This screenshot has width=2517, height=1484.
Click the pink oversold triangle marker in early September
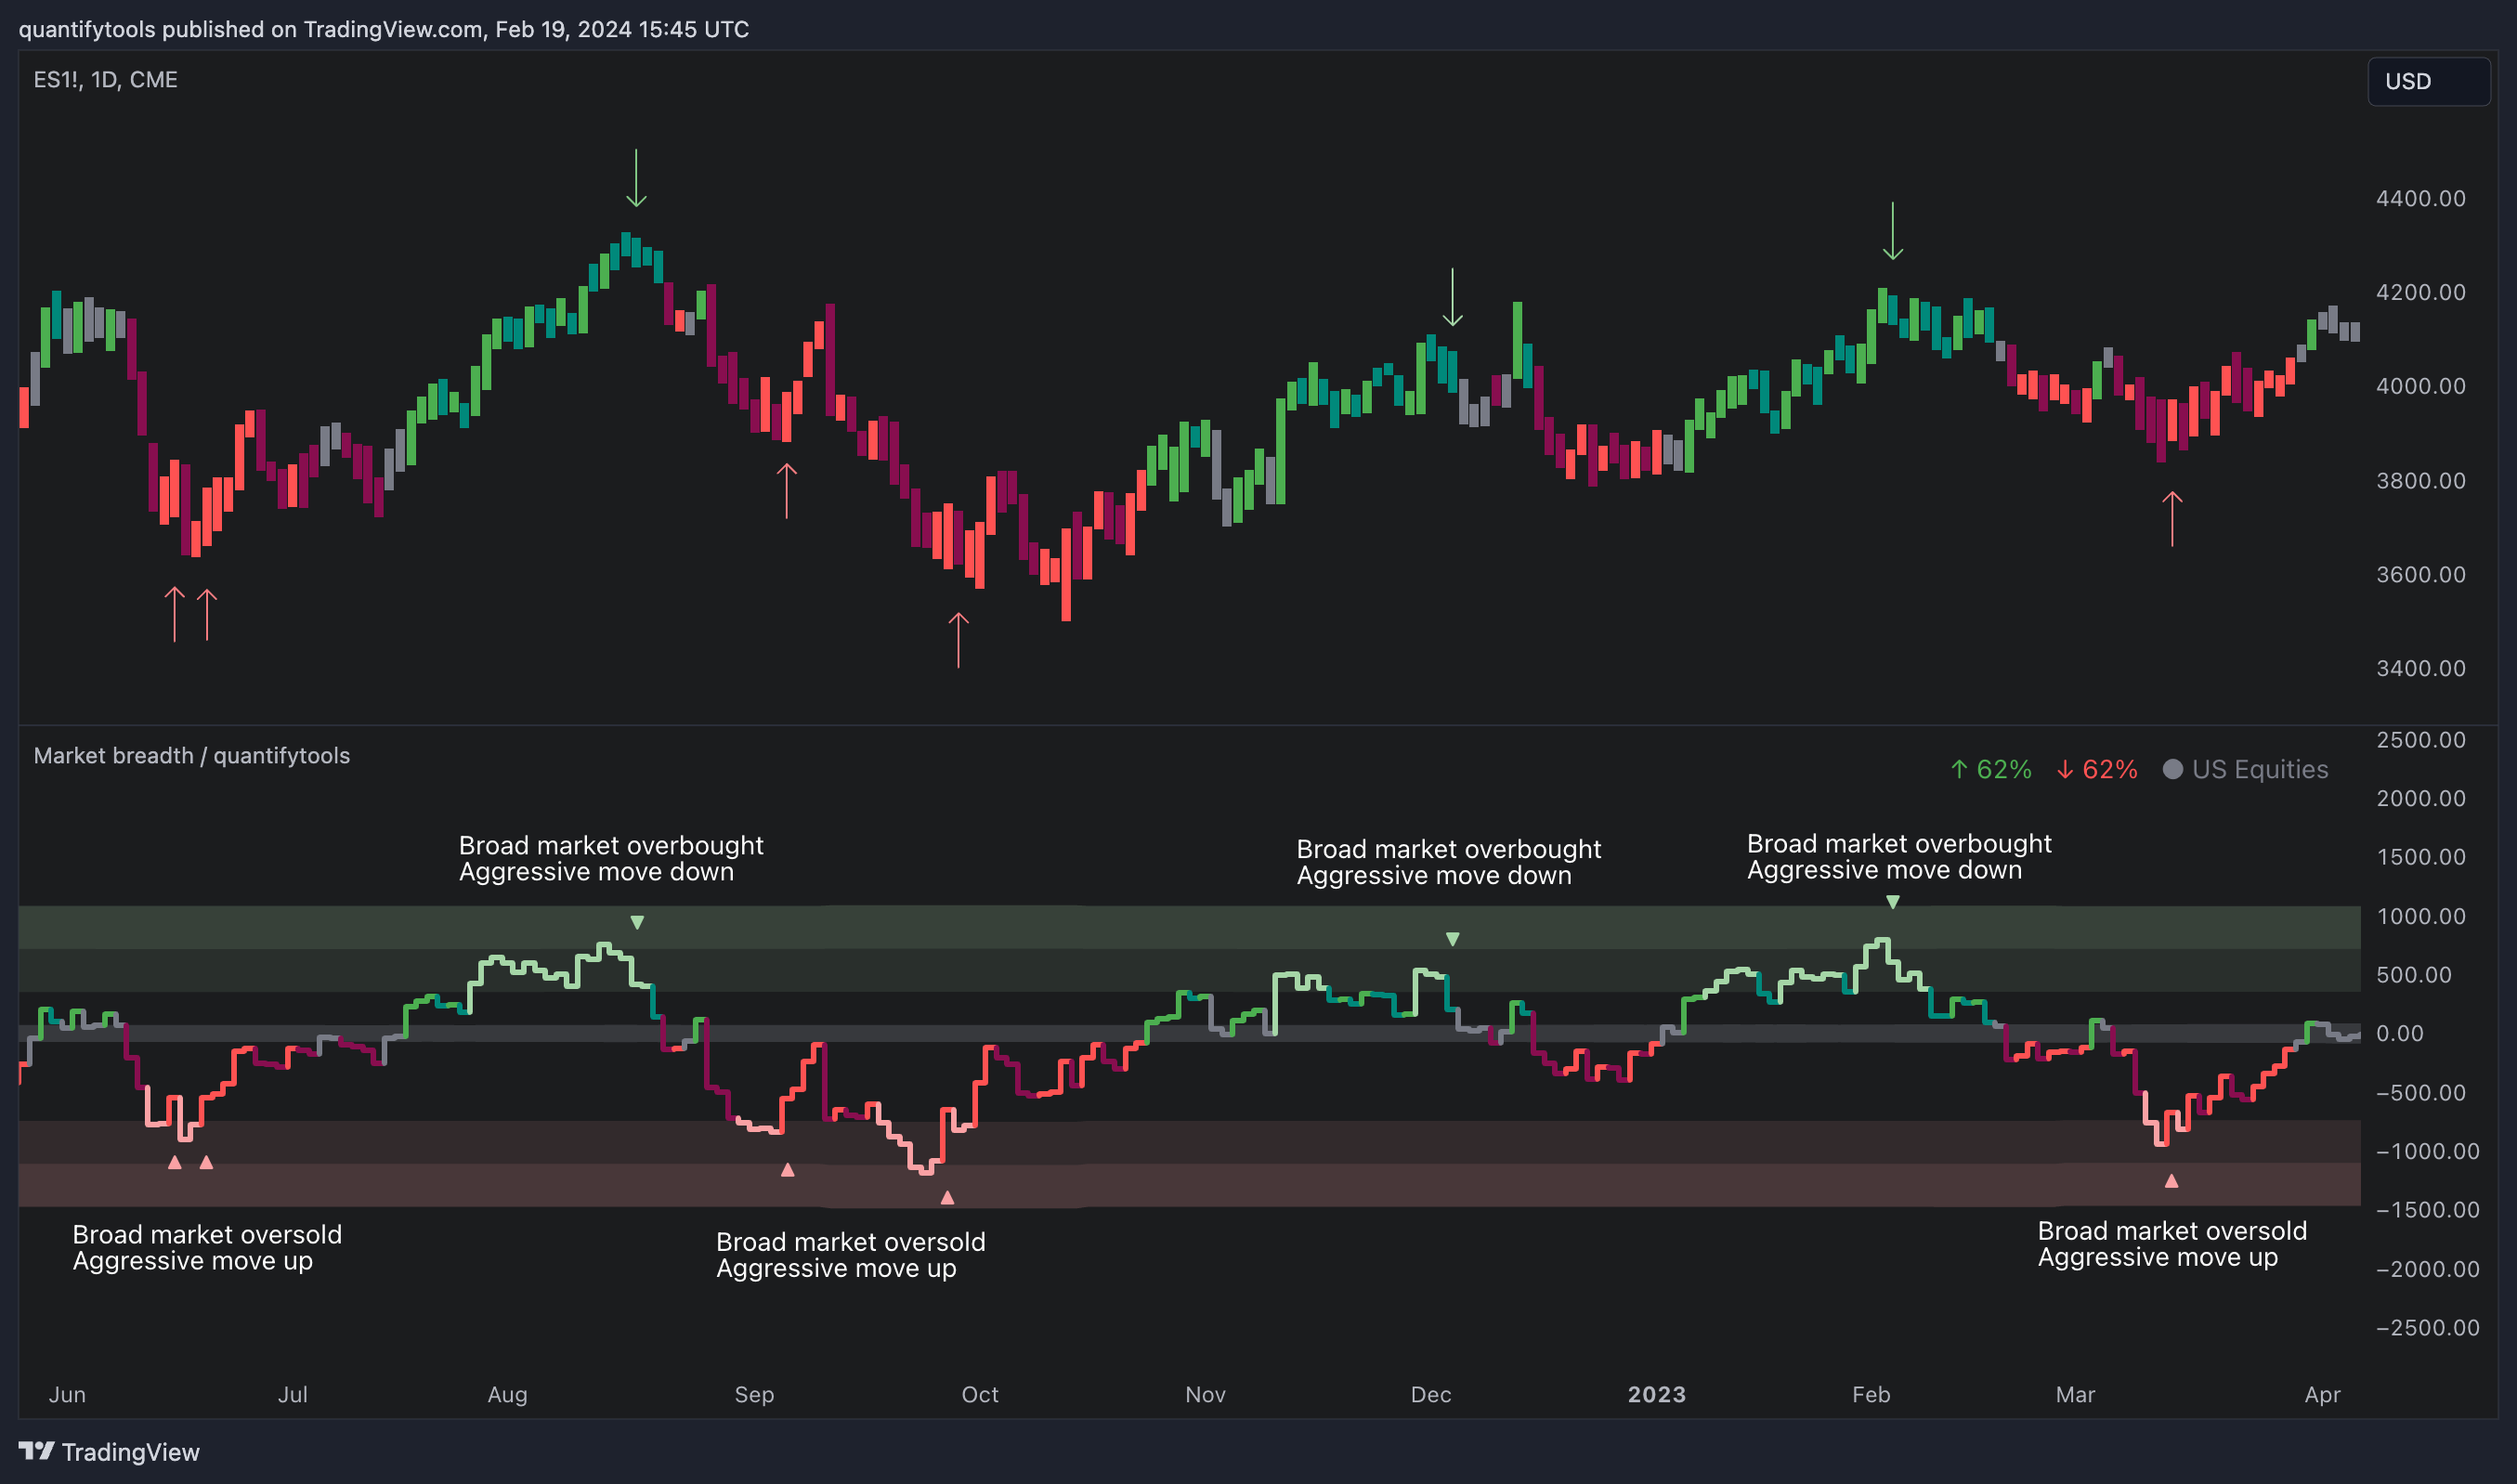(787, 1169)
